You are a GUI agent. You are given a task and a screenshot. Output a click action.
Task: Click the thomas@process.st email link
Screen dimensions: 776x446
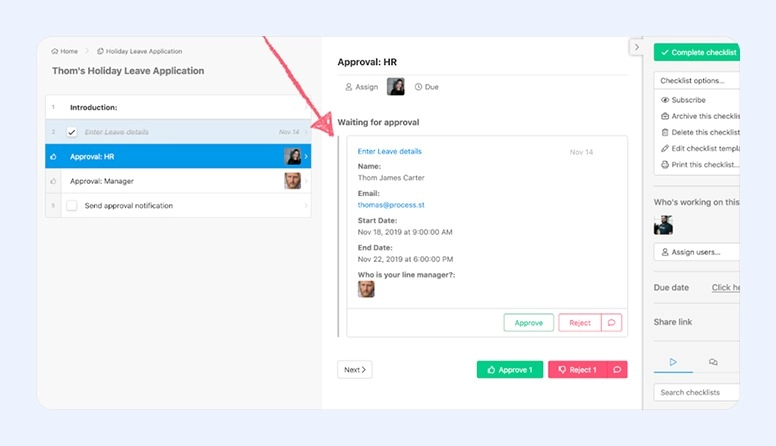point(391,205)
